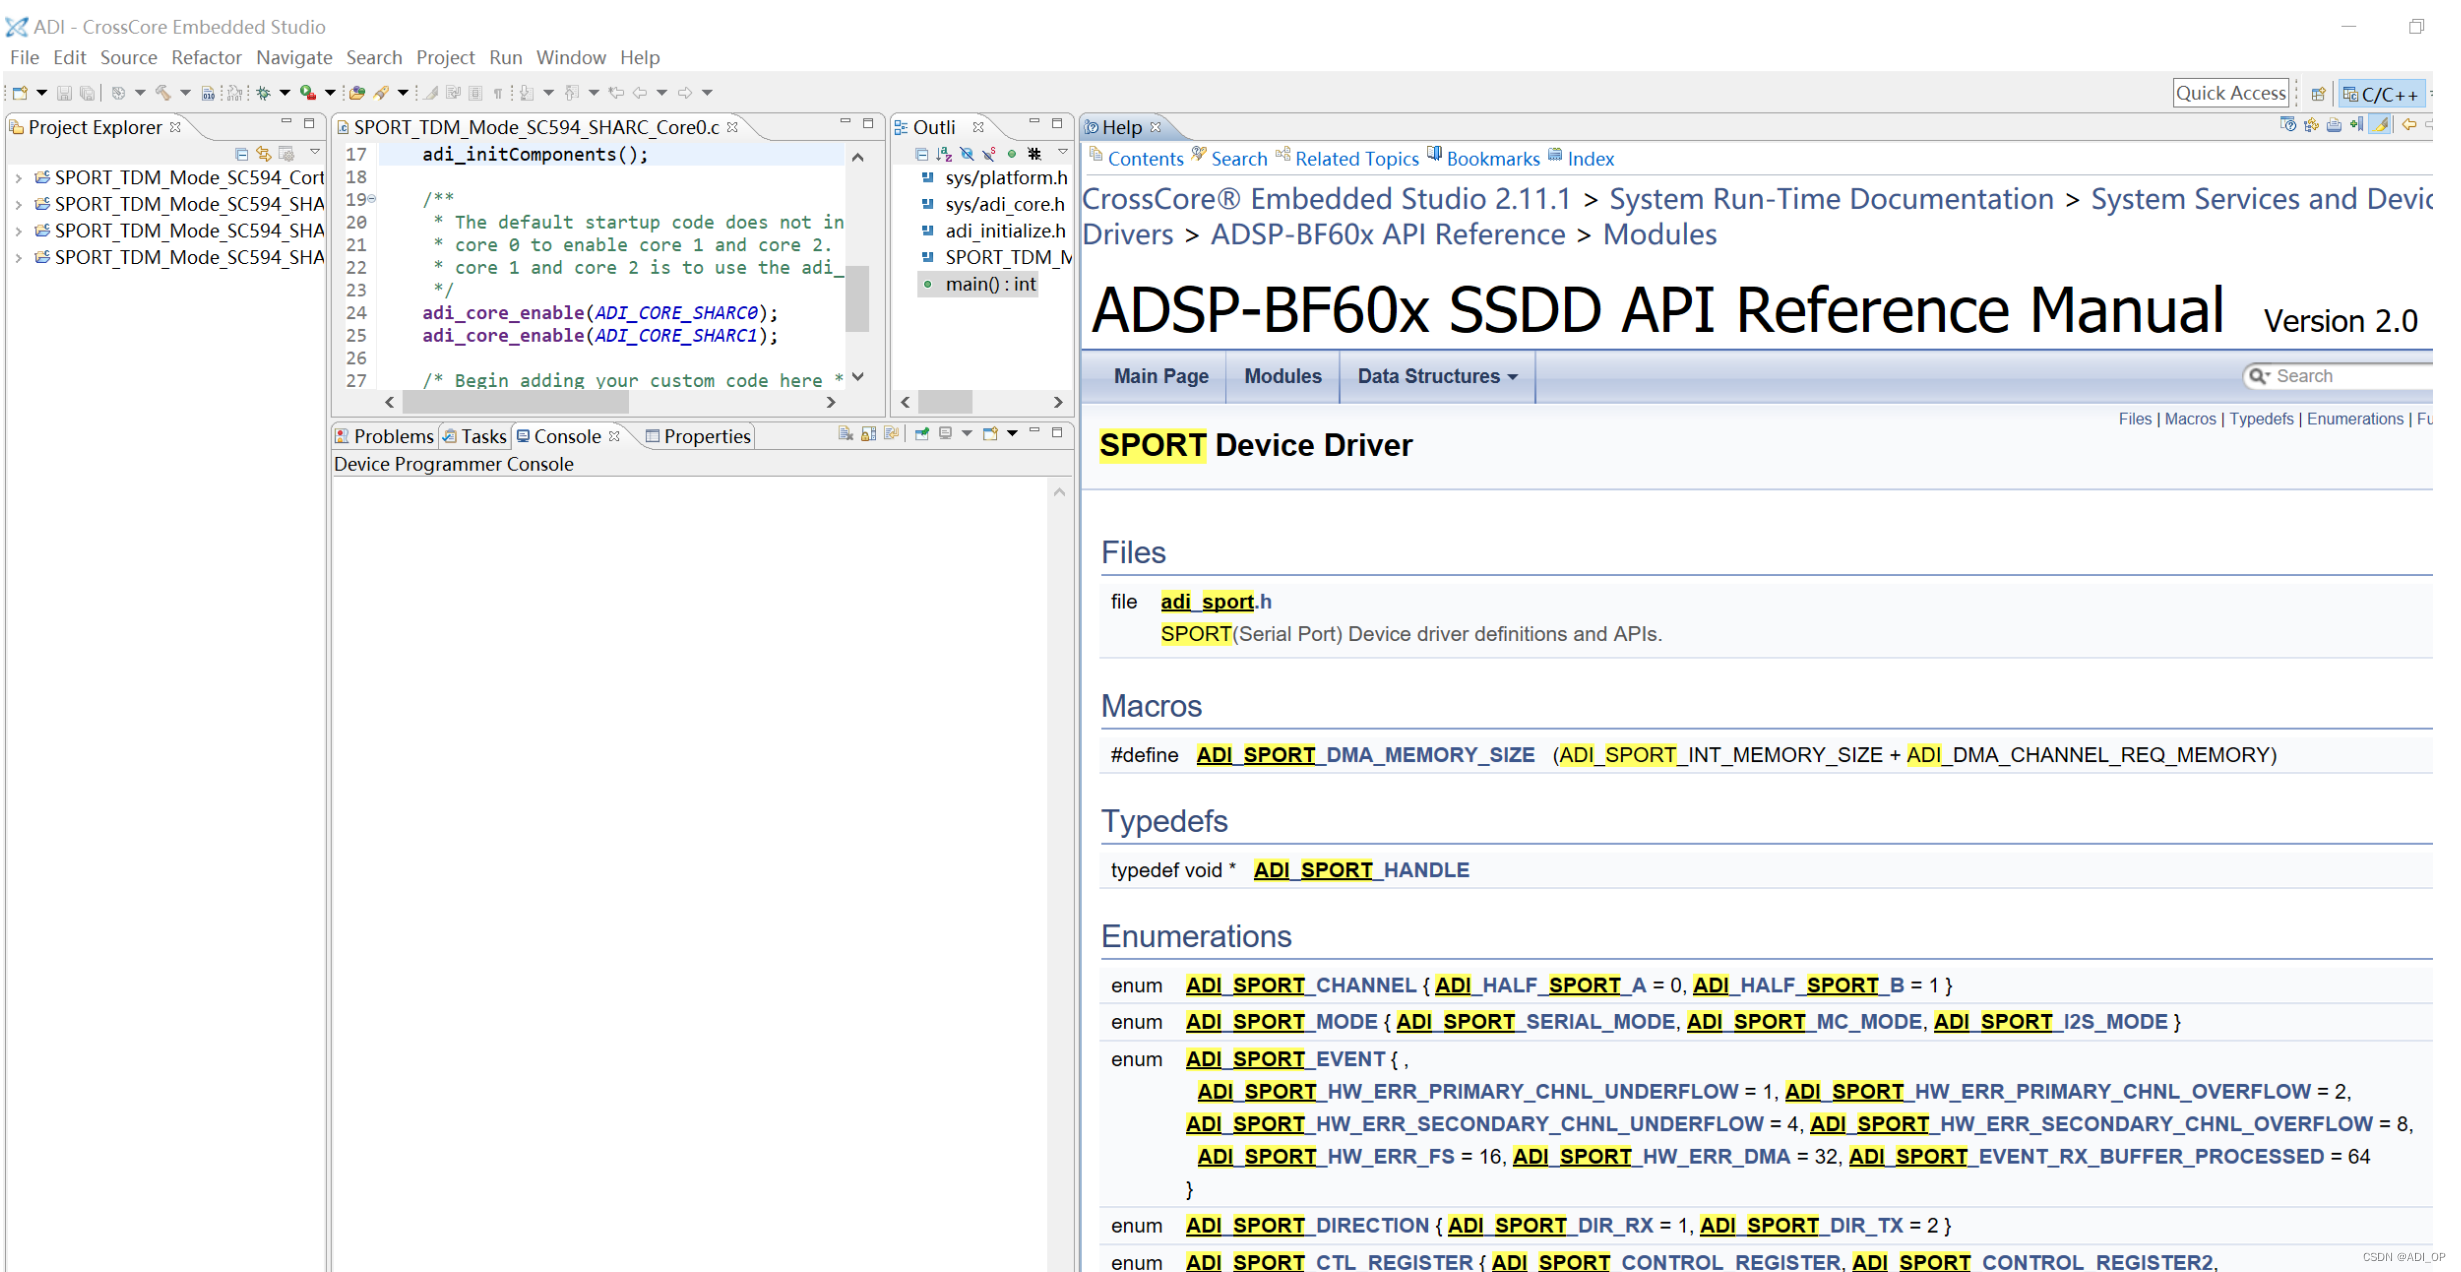
Task: Click the New project toolbar icon
Action: pyautogui.click(x=20, y=93)
